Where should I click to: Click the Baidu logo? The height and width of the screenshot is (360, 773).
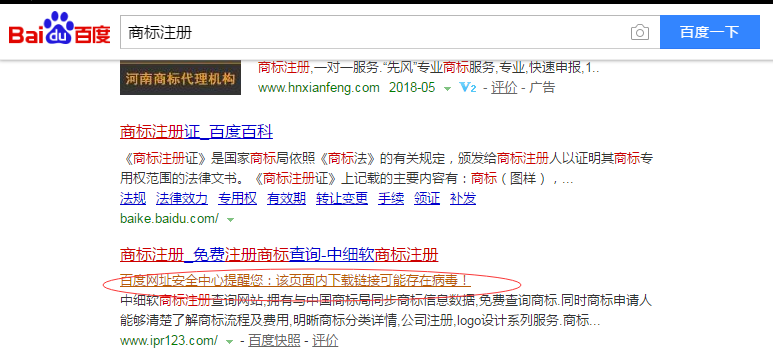59,29
